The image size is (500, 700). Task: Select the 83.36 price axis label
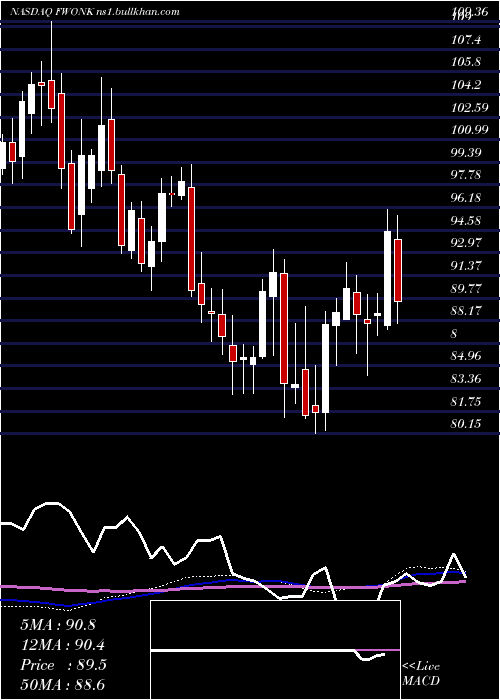tap(467, 379)
